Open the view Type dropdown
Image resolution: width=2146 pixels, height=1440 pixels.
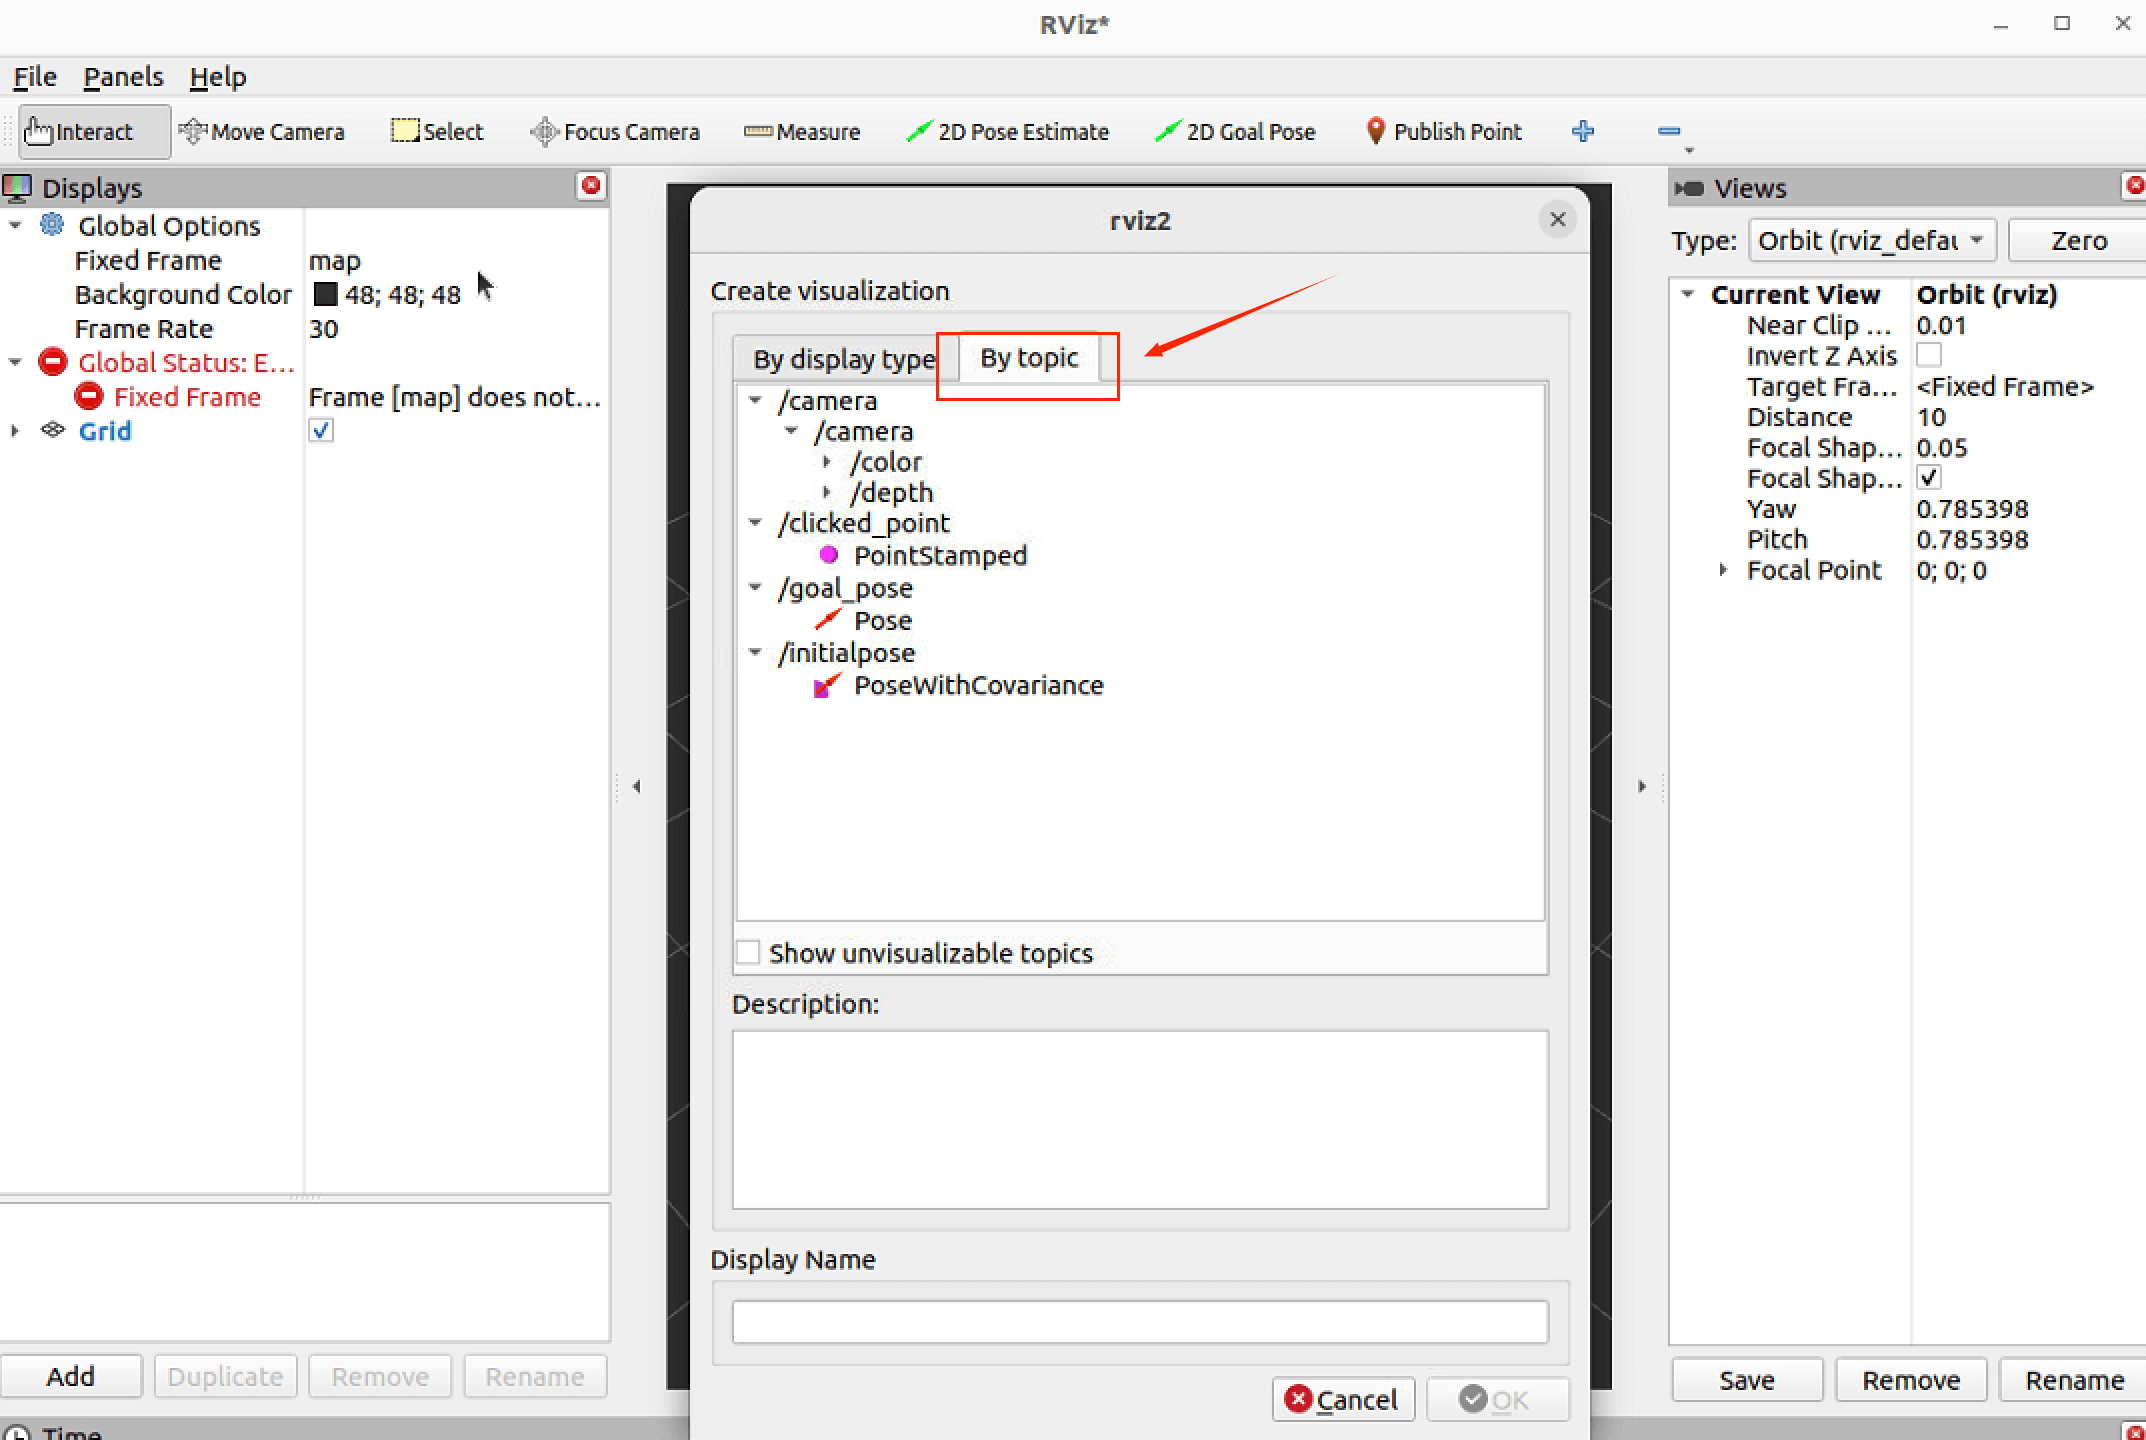click(1870, 241)
